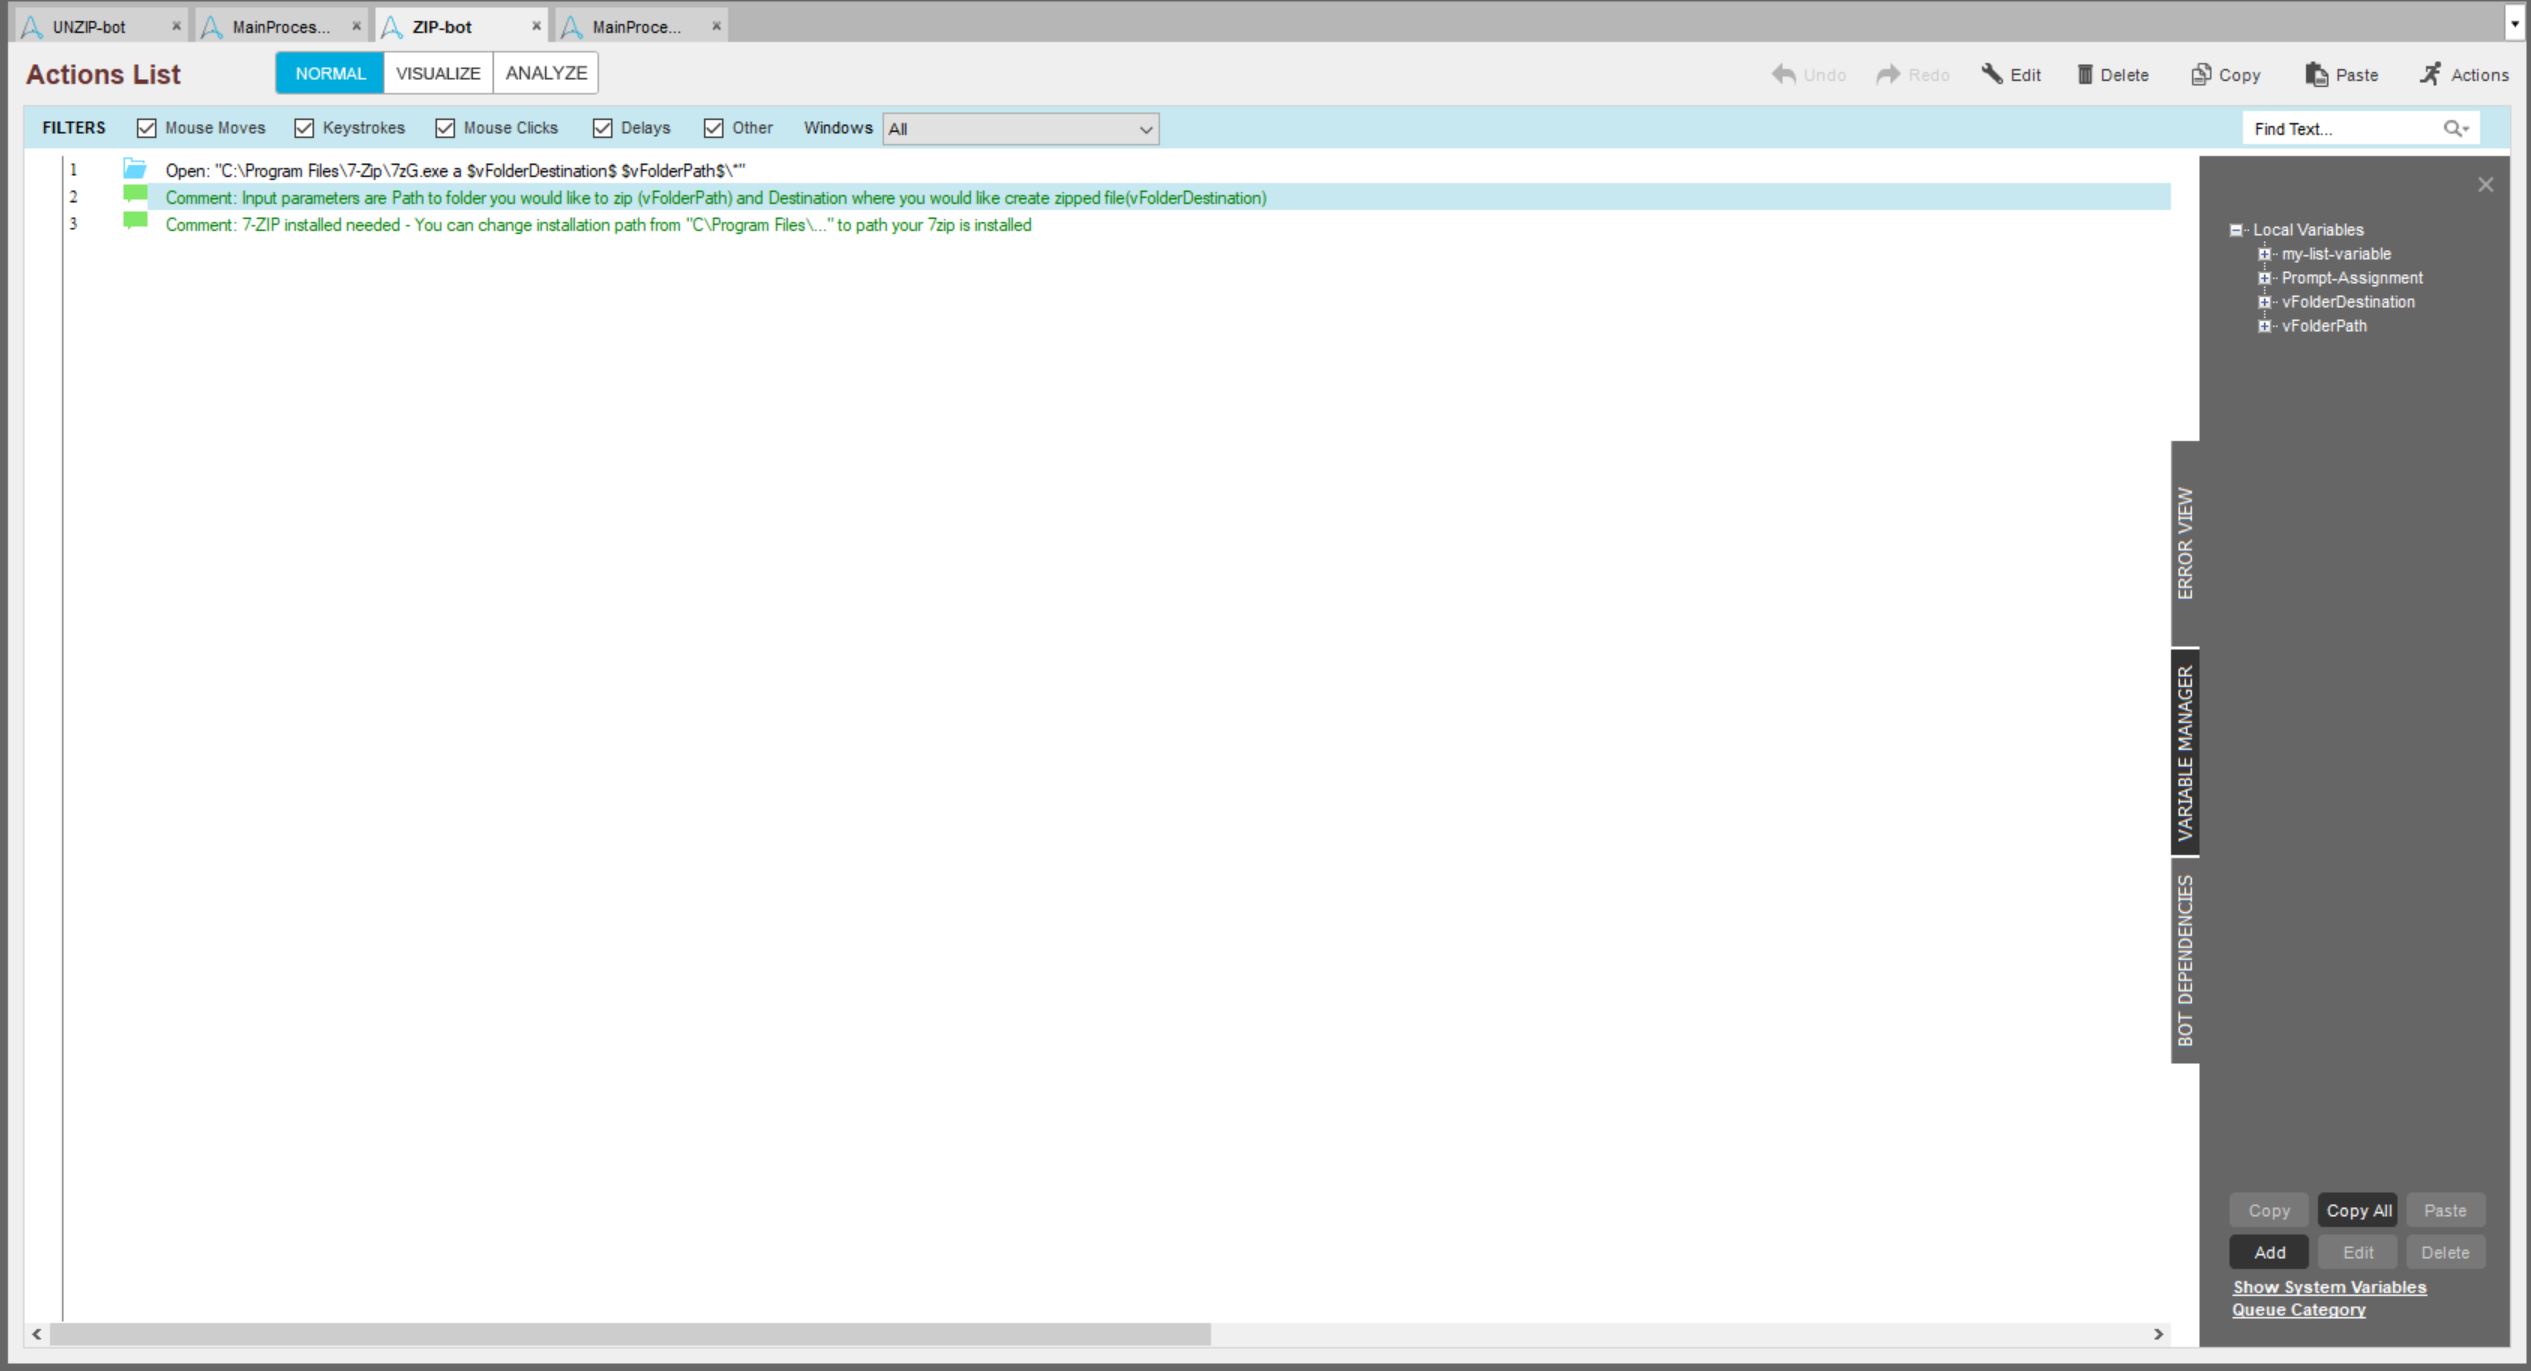This screenshot has height=1371, width=2531.
Task: Collapse the Local Variables tree
Action: pos(2236,230)
